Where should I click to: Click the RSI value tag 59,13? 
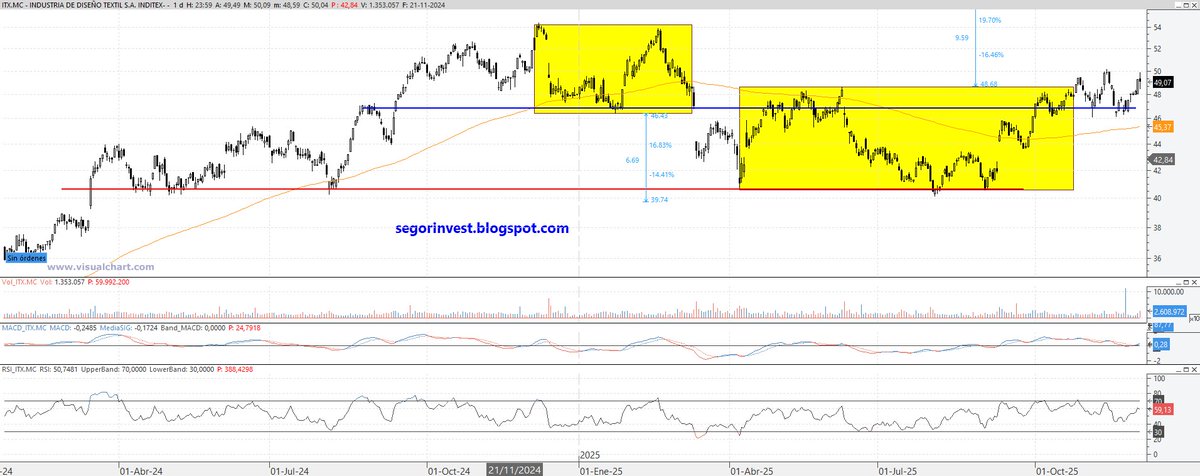point(1161,408)
